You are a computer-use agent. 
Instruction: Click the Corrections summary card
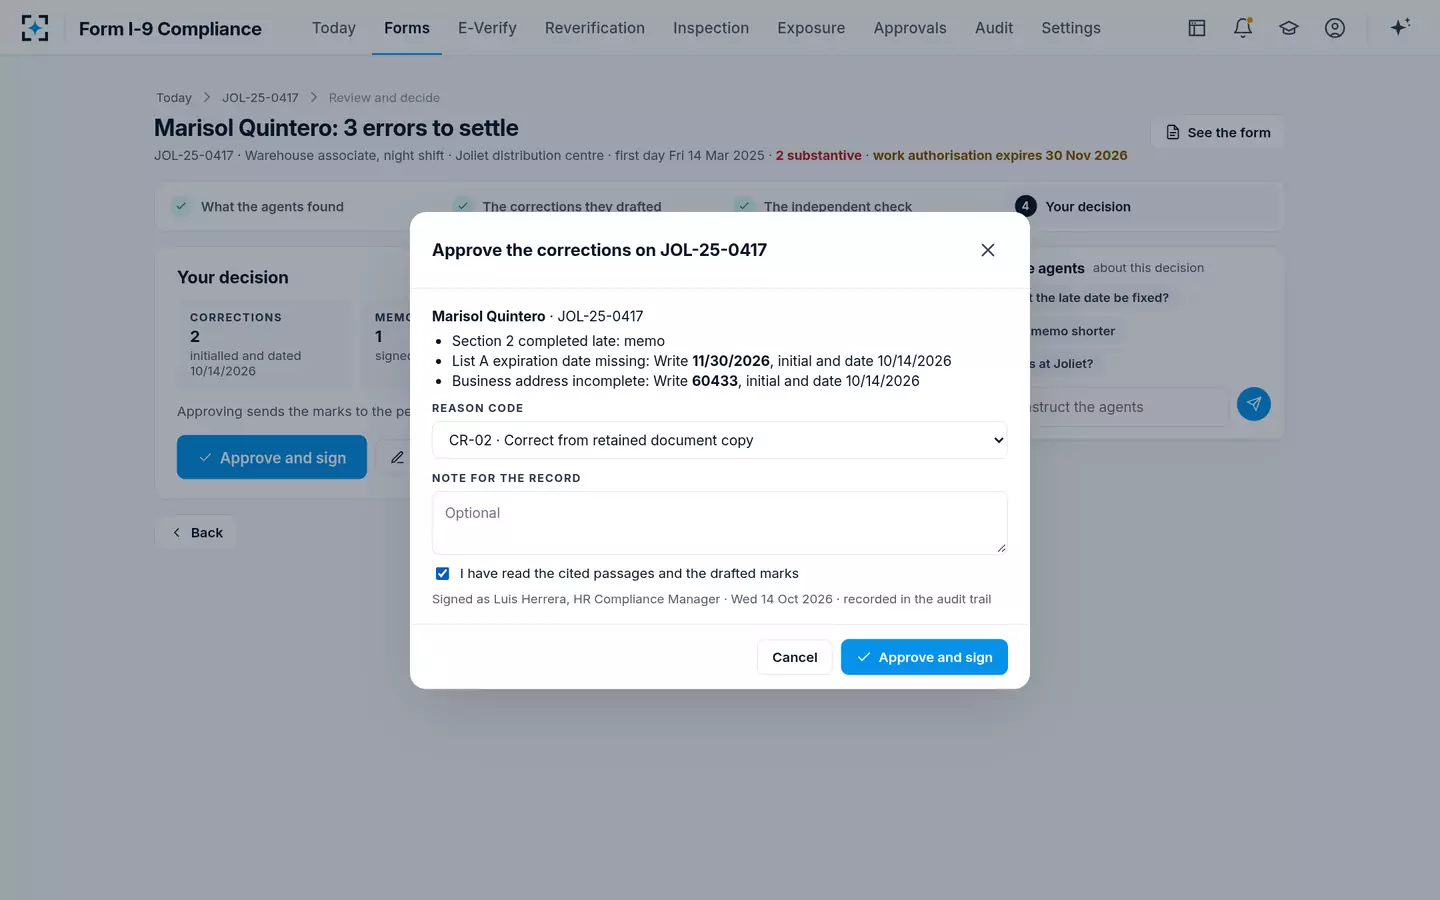click(x=266, y=344)
